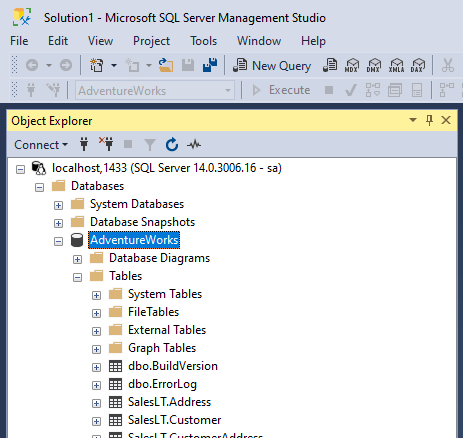Close the Object Explorer panel

pos(446,120)
